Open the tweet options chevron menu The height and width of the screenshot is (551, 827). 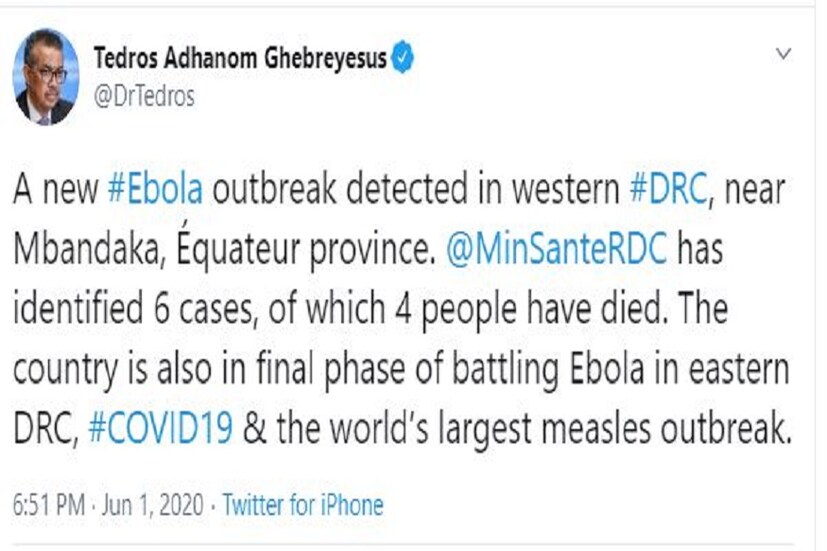(784, 54)
